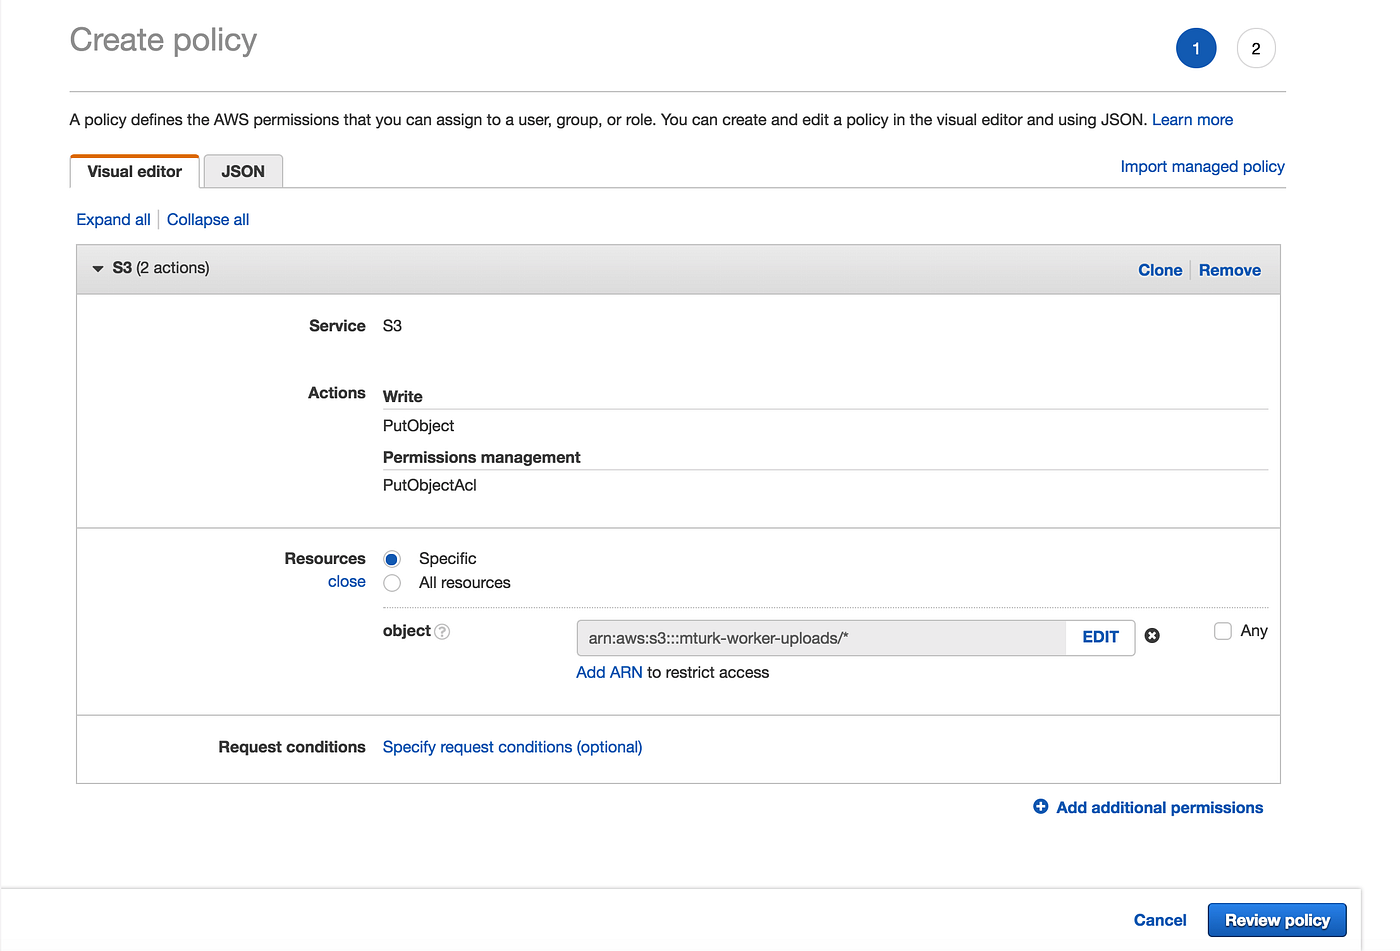Screen dimensions: 1400x951
Task: Collapse the S3 section disclosure triangle
Action: [x=98, y=269]
